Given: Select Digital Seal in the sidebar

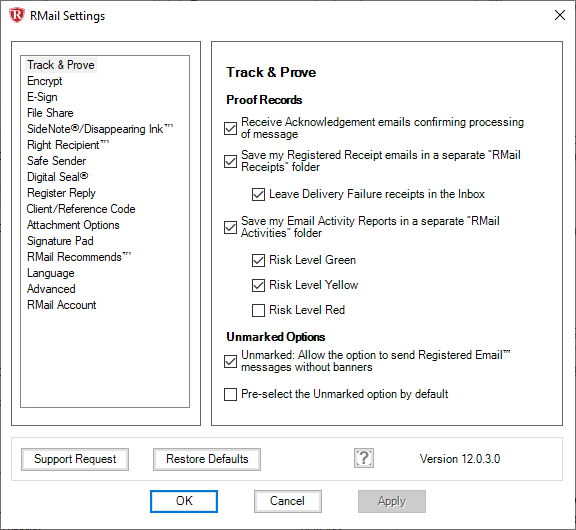Looking at the screenshot, I should point(58,177).
